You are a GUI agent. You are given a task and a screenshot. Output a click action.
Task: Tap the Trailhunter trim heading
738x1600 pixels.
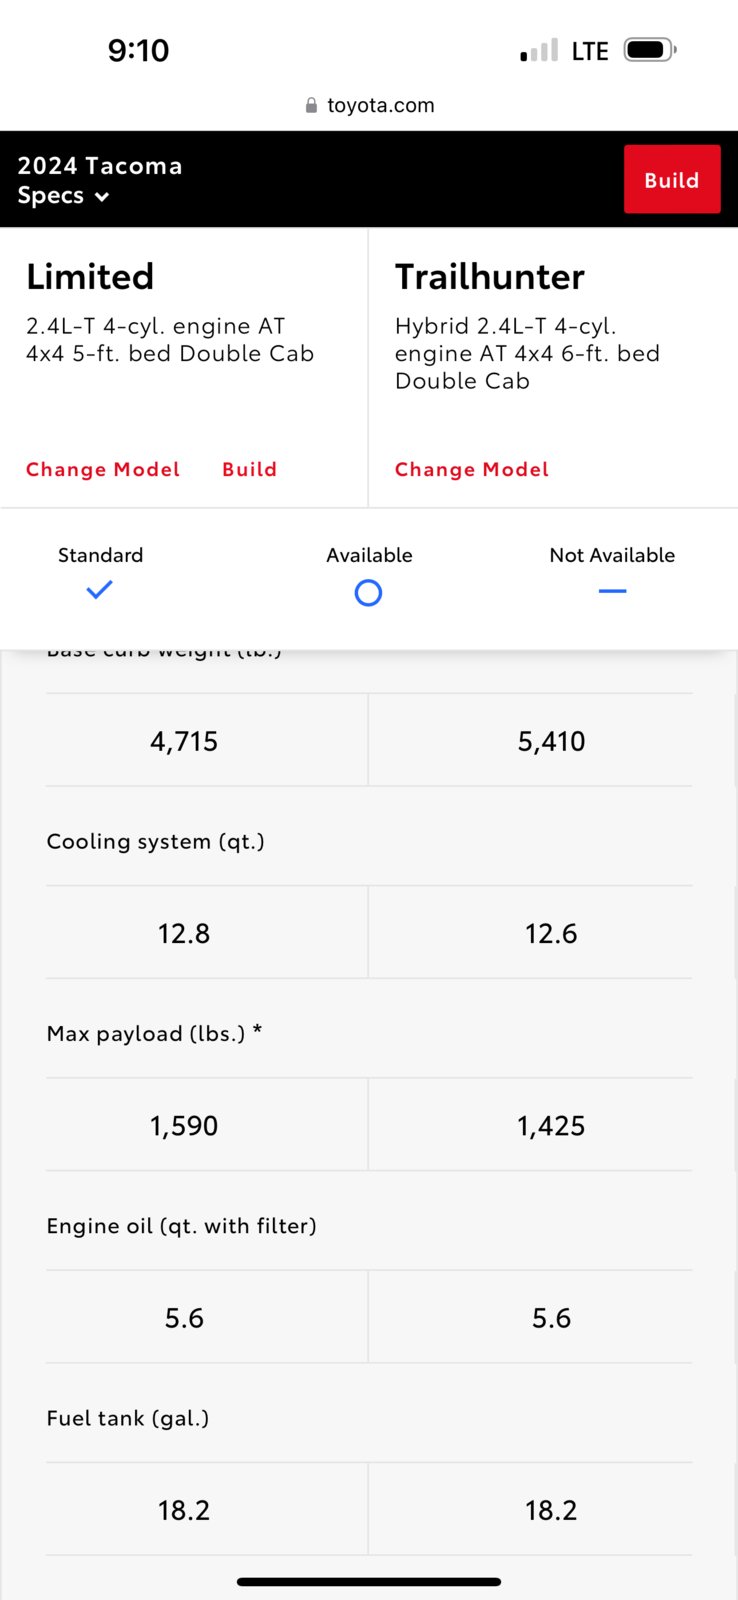point(490,276)
